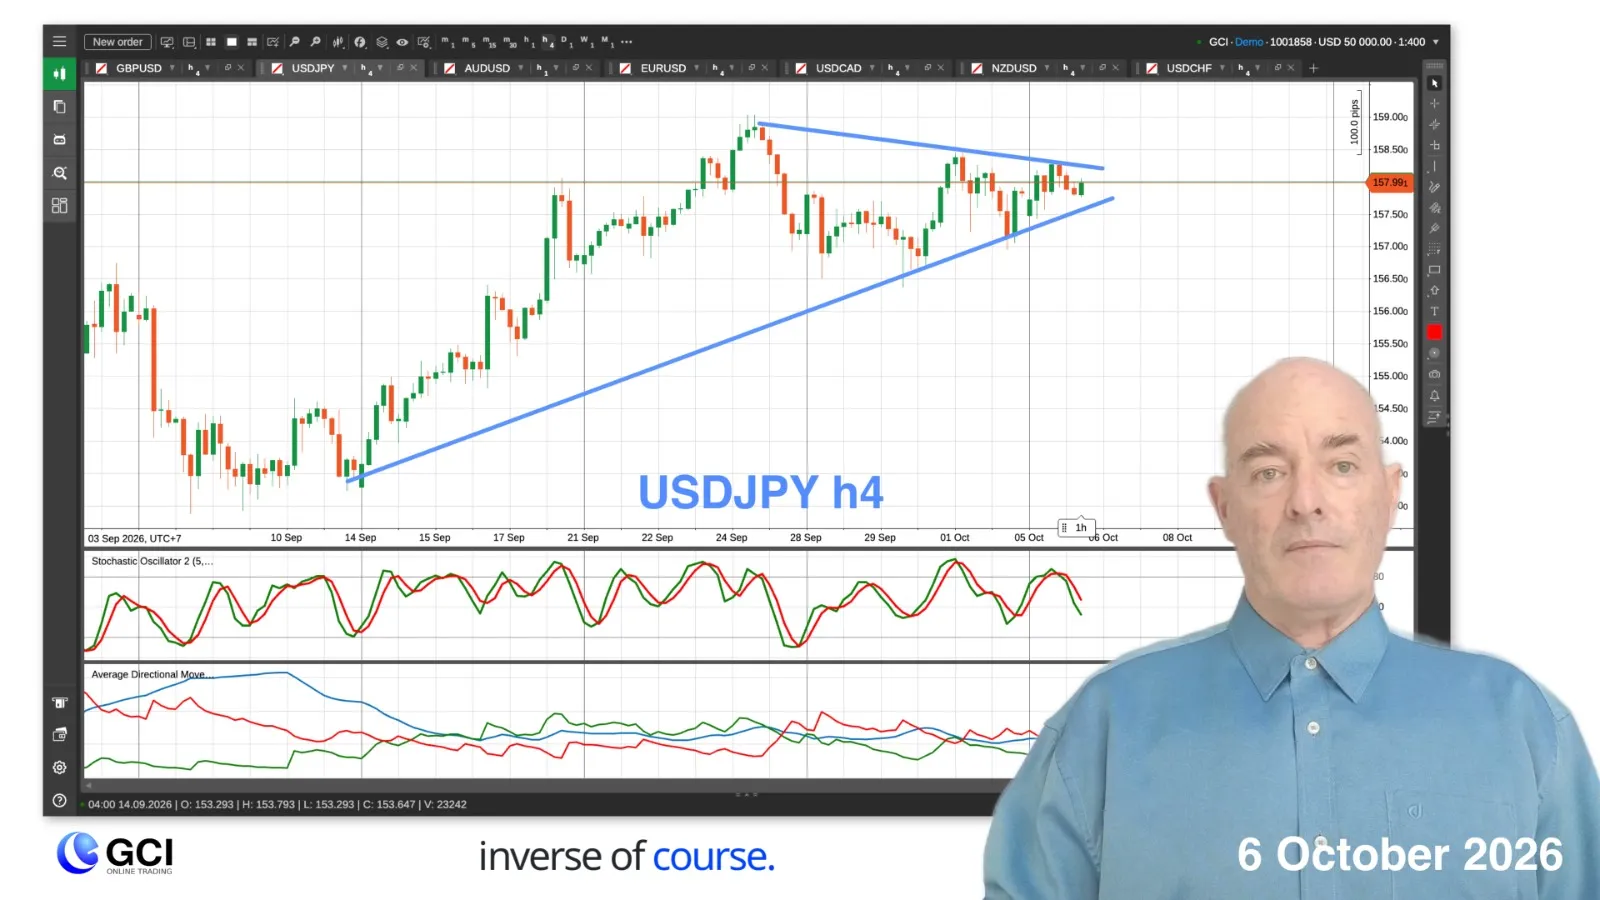Open the red drawing color swatch
Image resolution: width=1600 pixels, height=900 pixels.
coord(1434,332)
